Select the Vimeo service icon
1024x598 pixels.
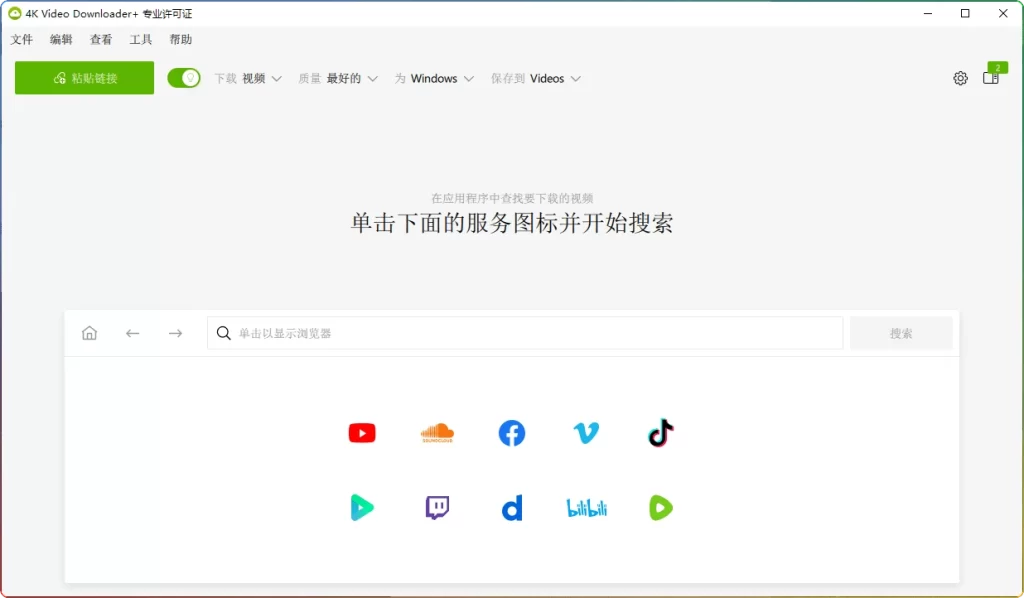pos(586,432)
